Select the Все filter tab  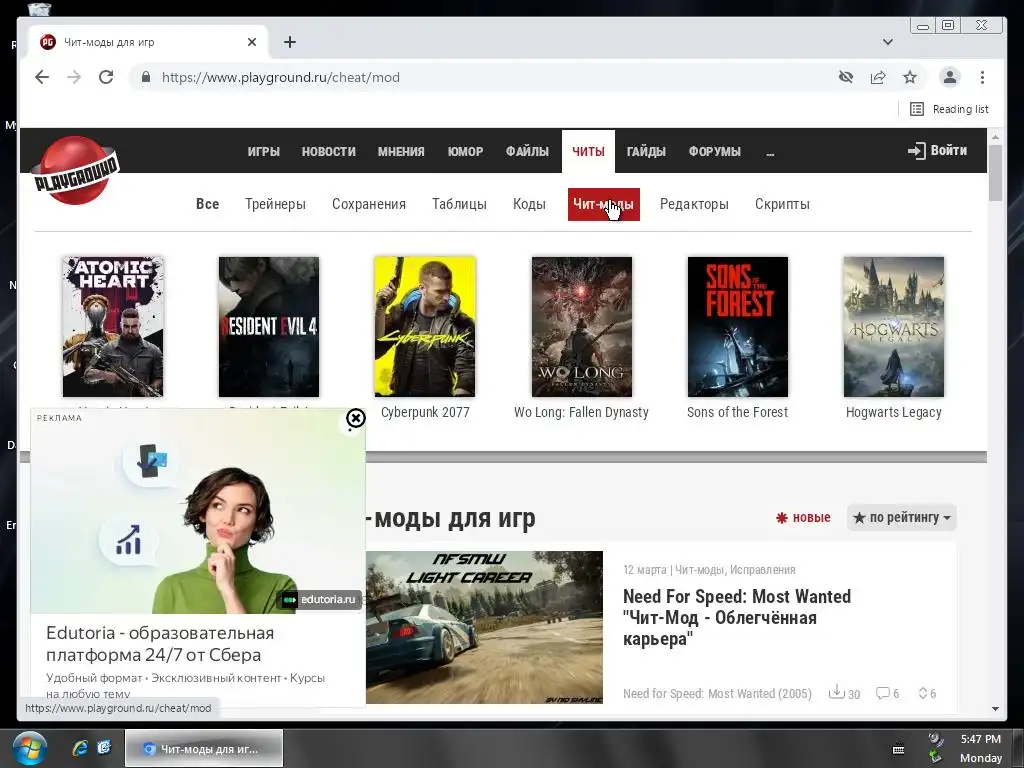pyautogui.click(x=208, y=204)
